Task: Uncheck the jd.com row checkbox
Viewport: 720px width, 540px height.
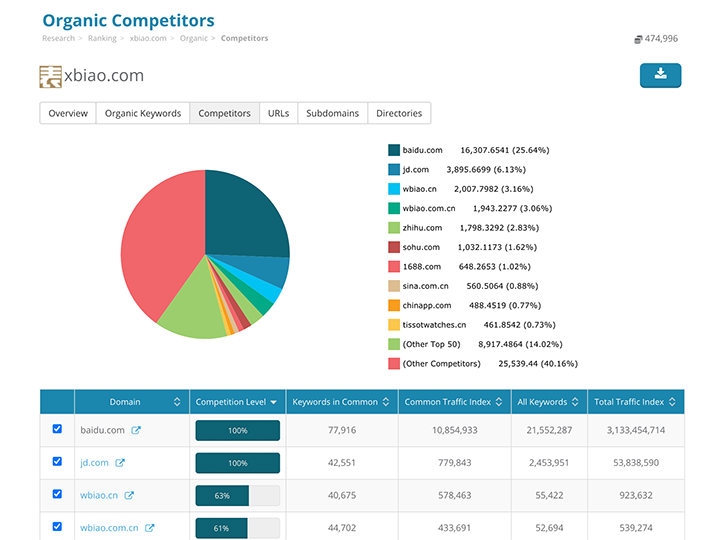Action: point(57,462)
